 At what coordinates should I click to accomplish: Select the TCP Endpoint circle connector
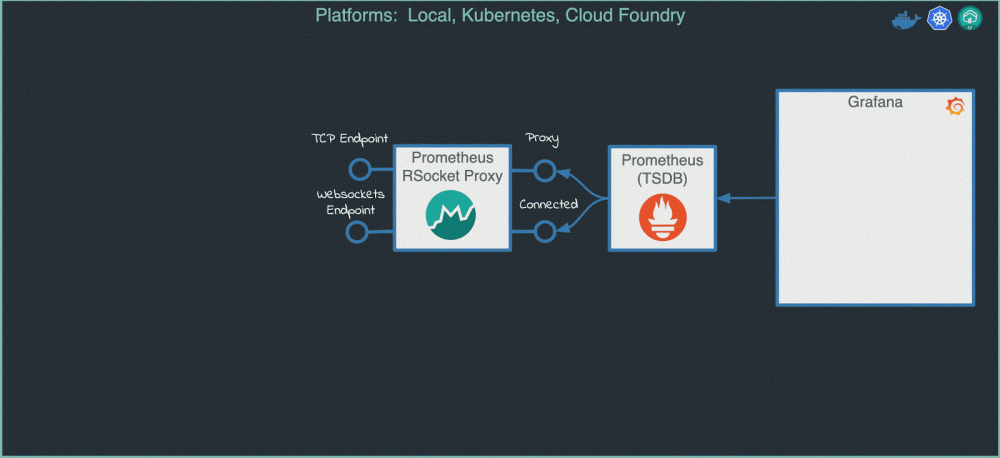(360, 169)
